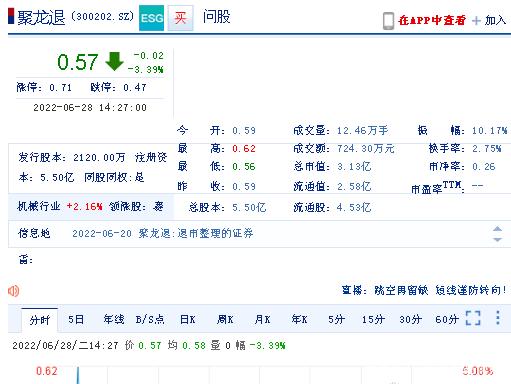This screenshot has width=511, height=384.
Task: Switch to the B/S点 tab
Action: (x=150, y=320)
